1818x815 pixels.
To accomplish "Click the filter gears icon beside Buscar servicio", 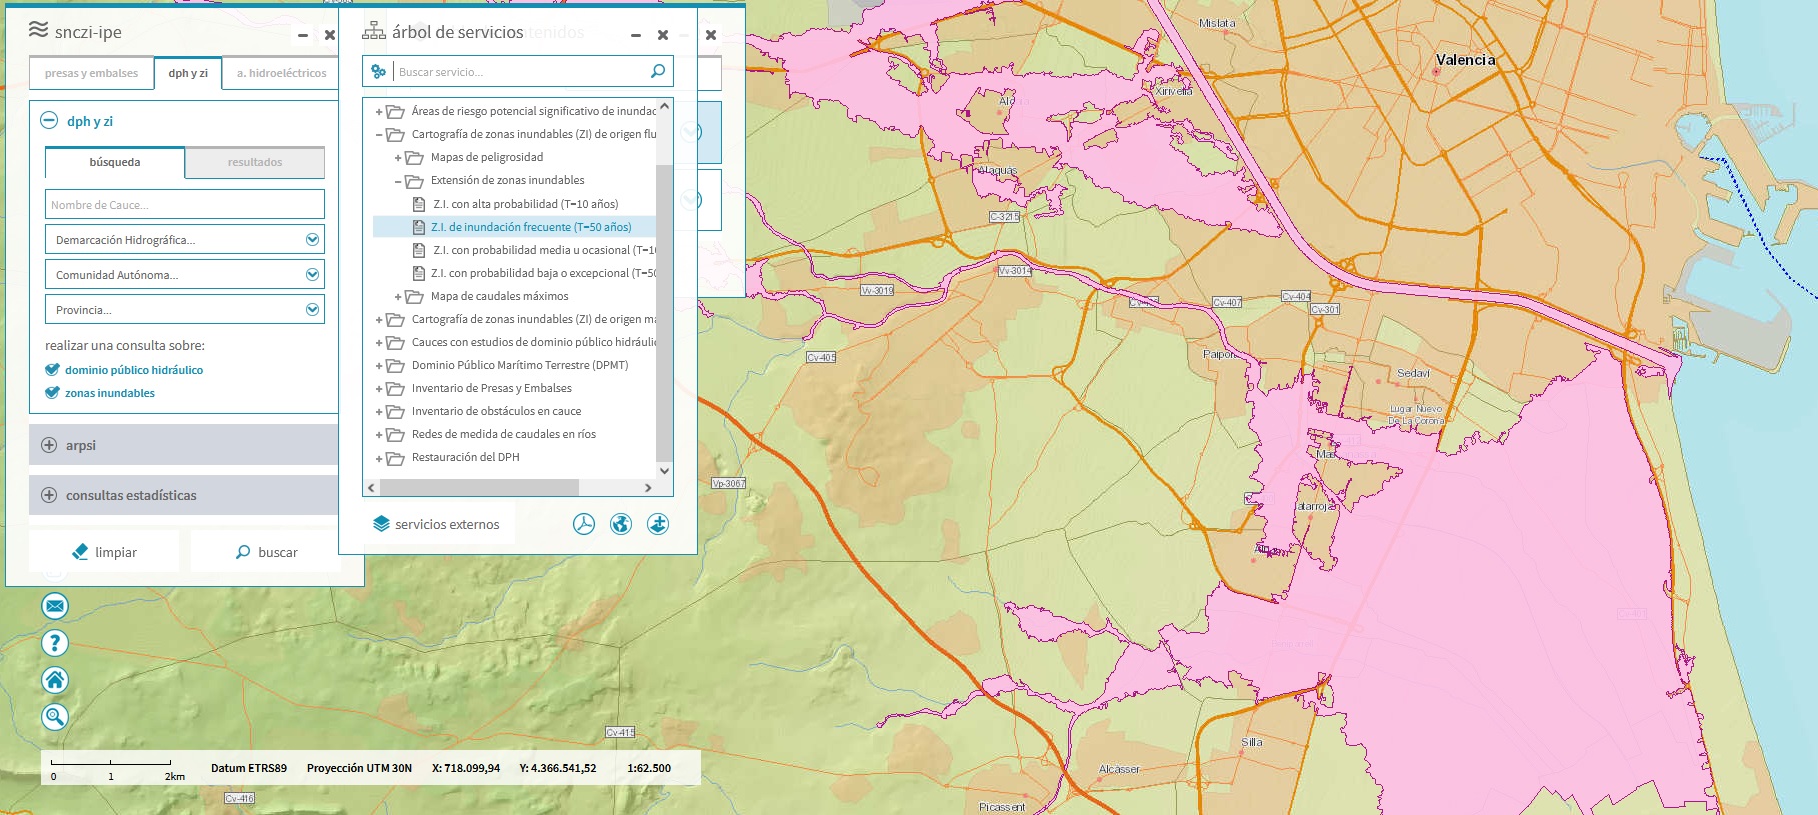I will click(378, 71).
